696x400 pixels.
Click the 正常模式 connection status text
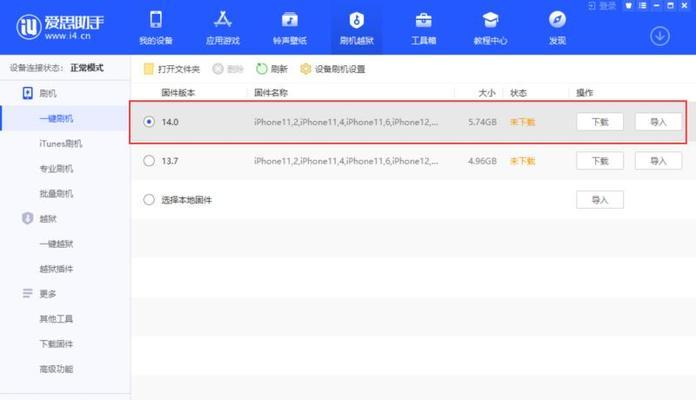(87, 68)
